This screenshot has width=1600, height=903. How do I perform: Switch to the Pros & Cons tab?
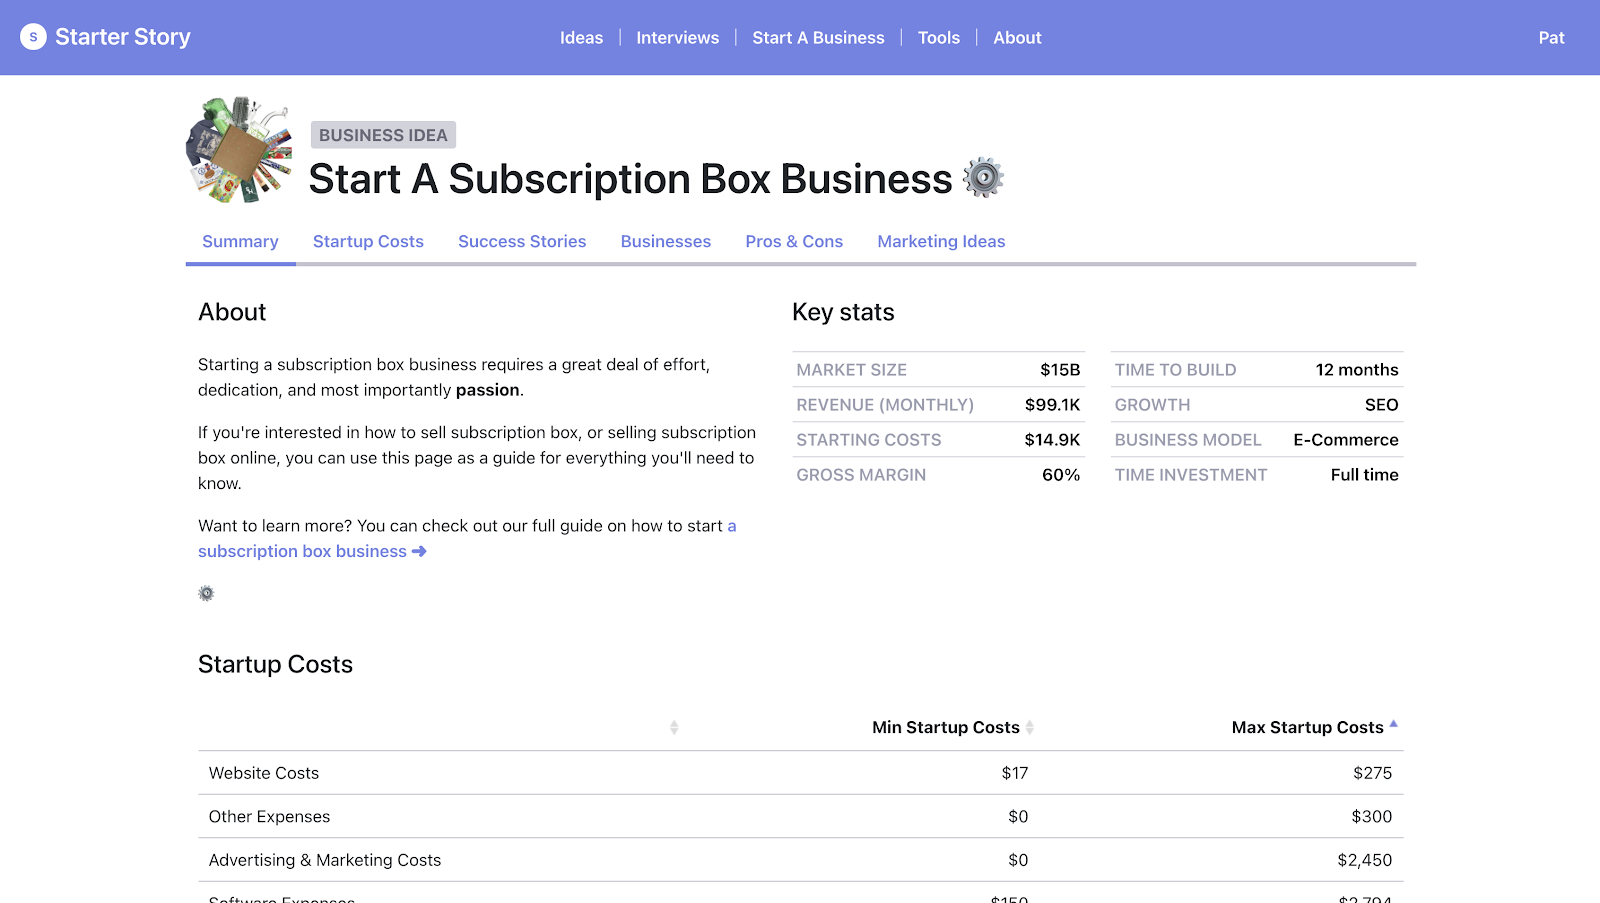794,241
